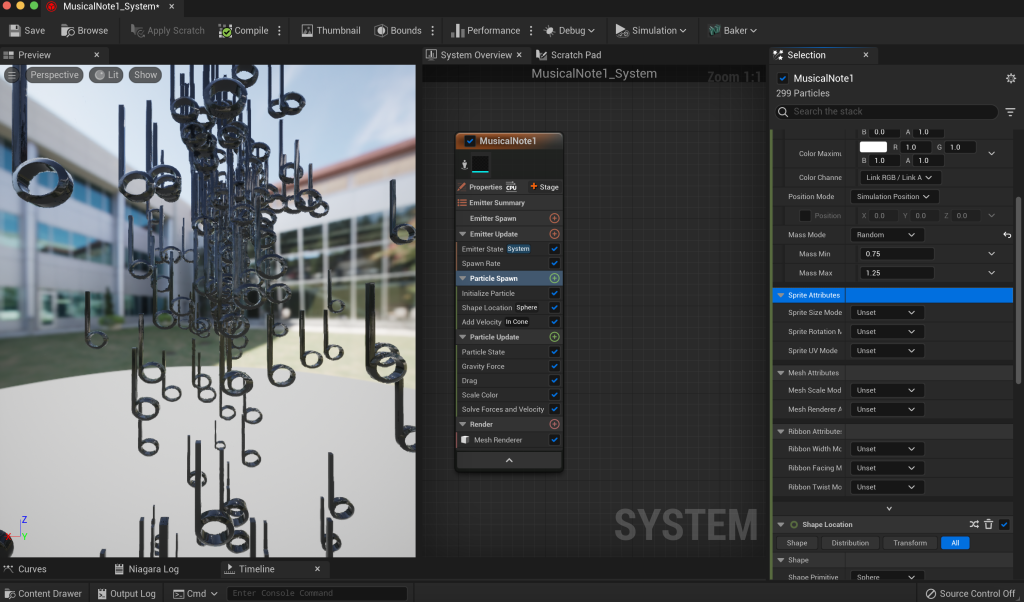Switch to the Niagara Log tab
Viewport: 1024px width, 602px height.
coord(153,569)
